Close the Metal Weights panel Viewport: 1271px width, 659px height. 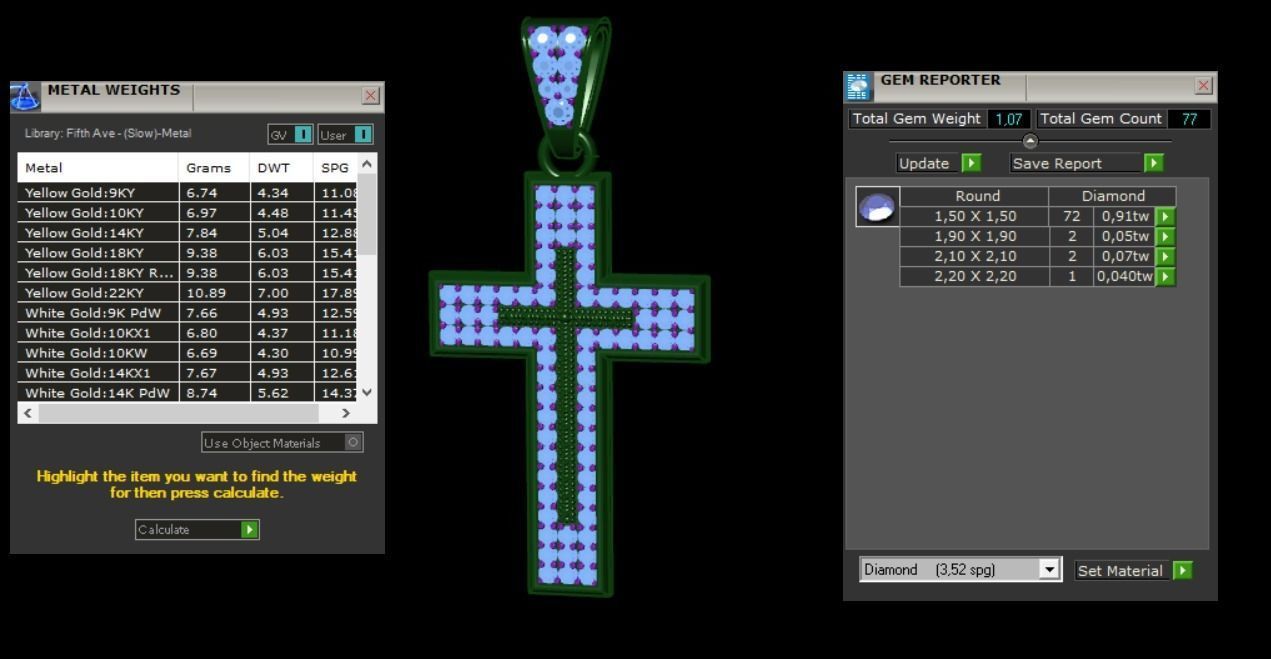pos(371,96)
